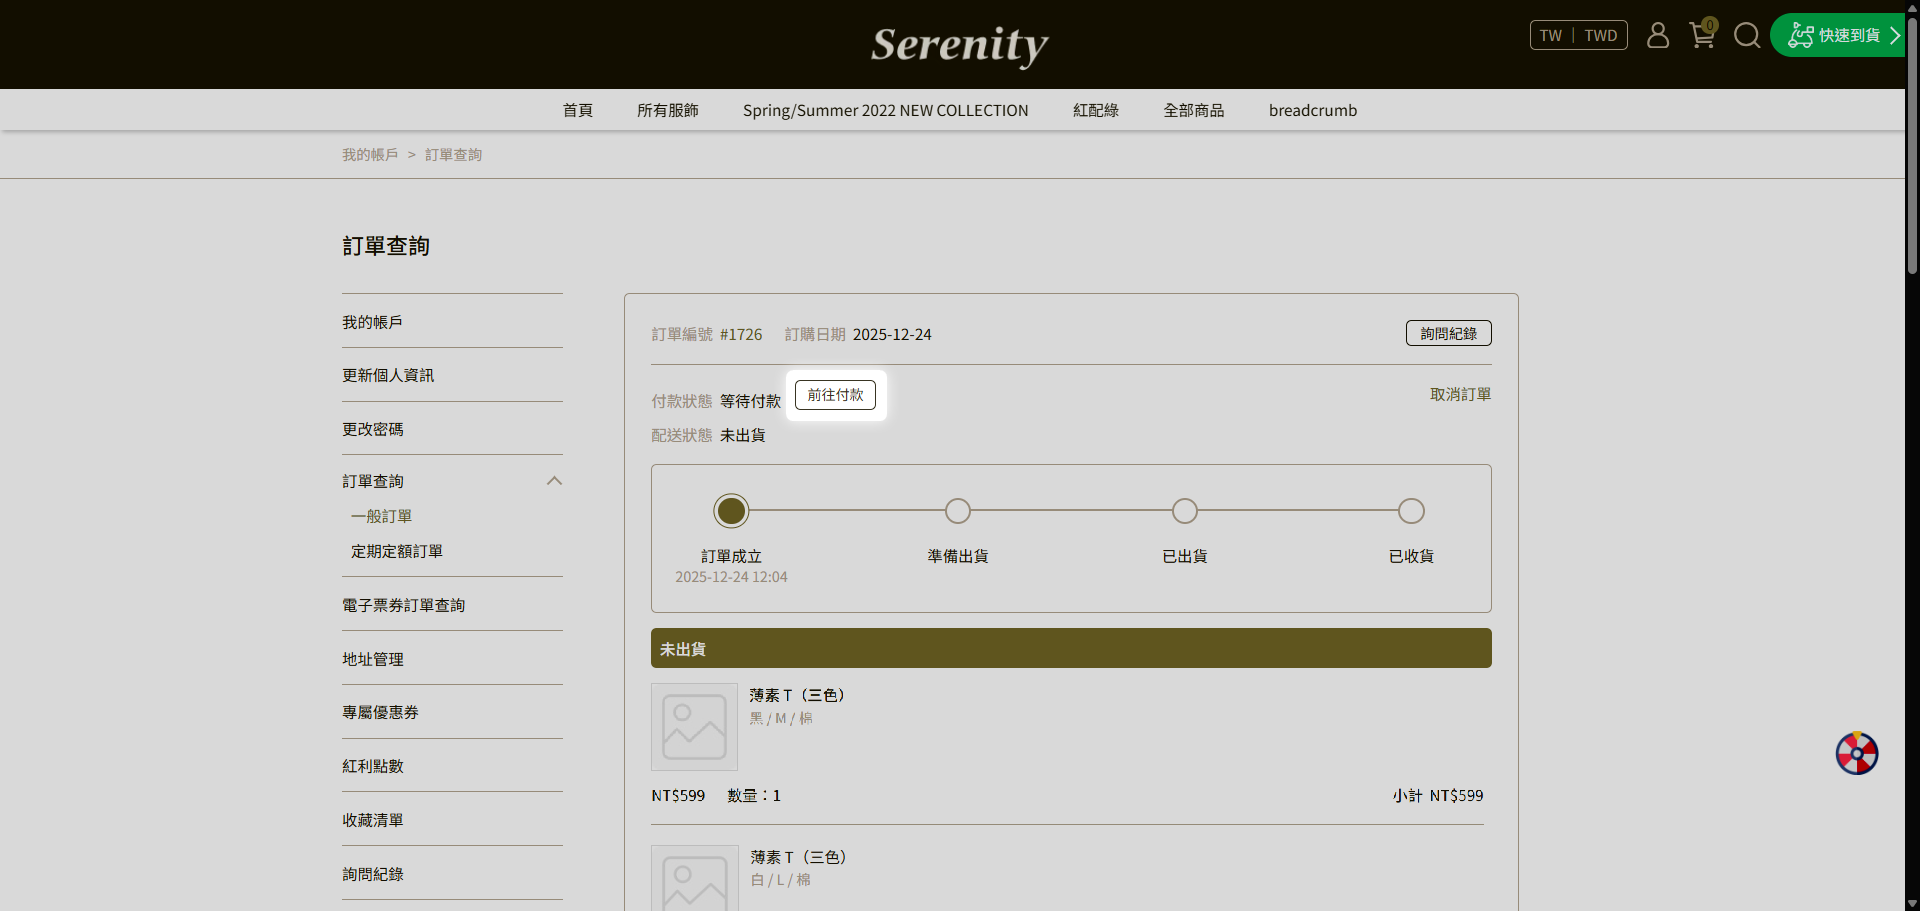
Task: Open 專屬優惠券 in sidebar
Action: click(x=380, y=712)
